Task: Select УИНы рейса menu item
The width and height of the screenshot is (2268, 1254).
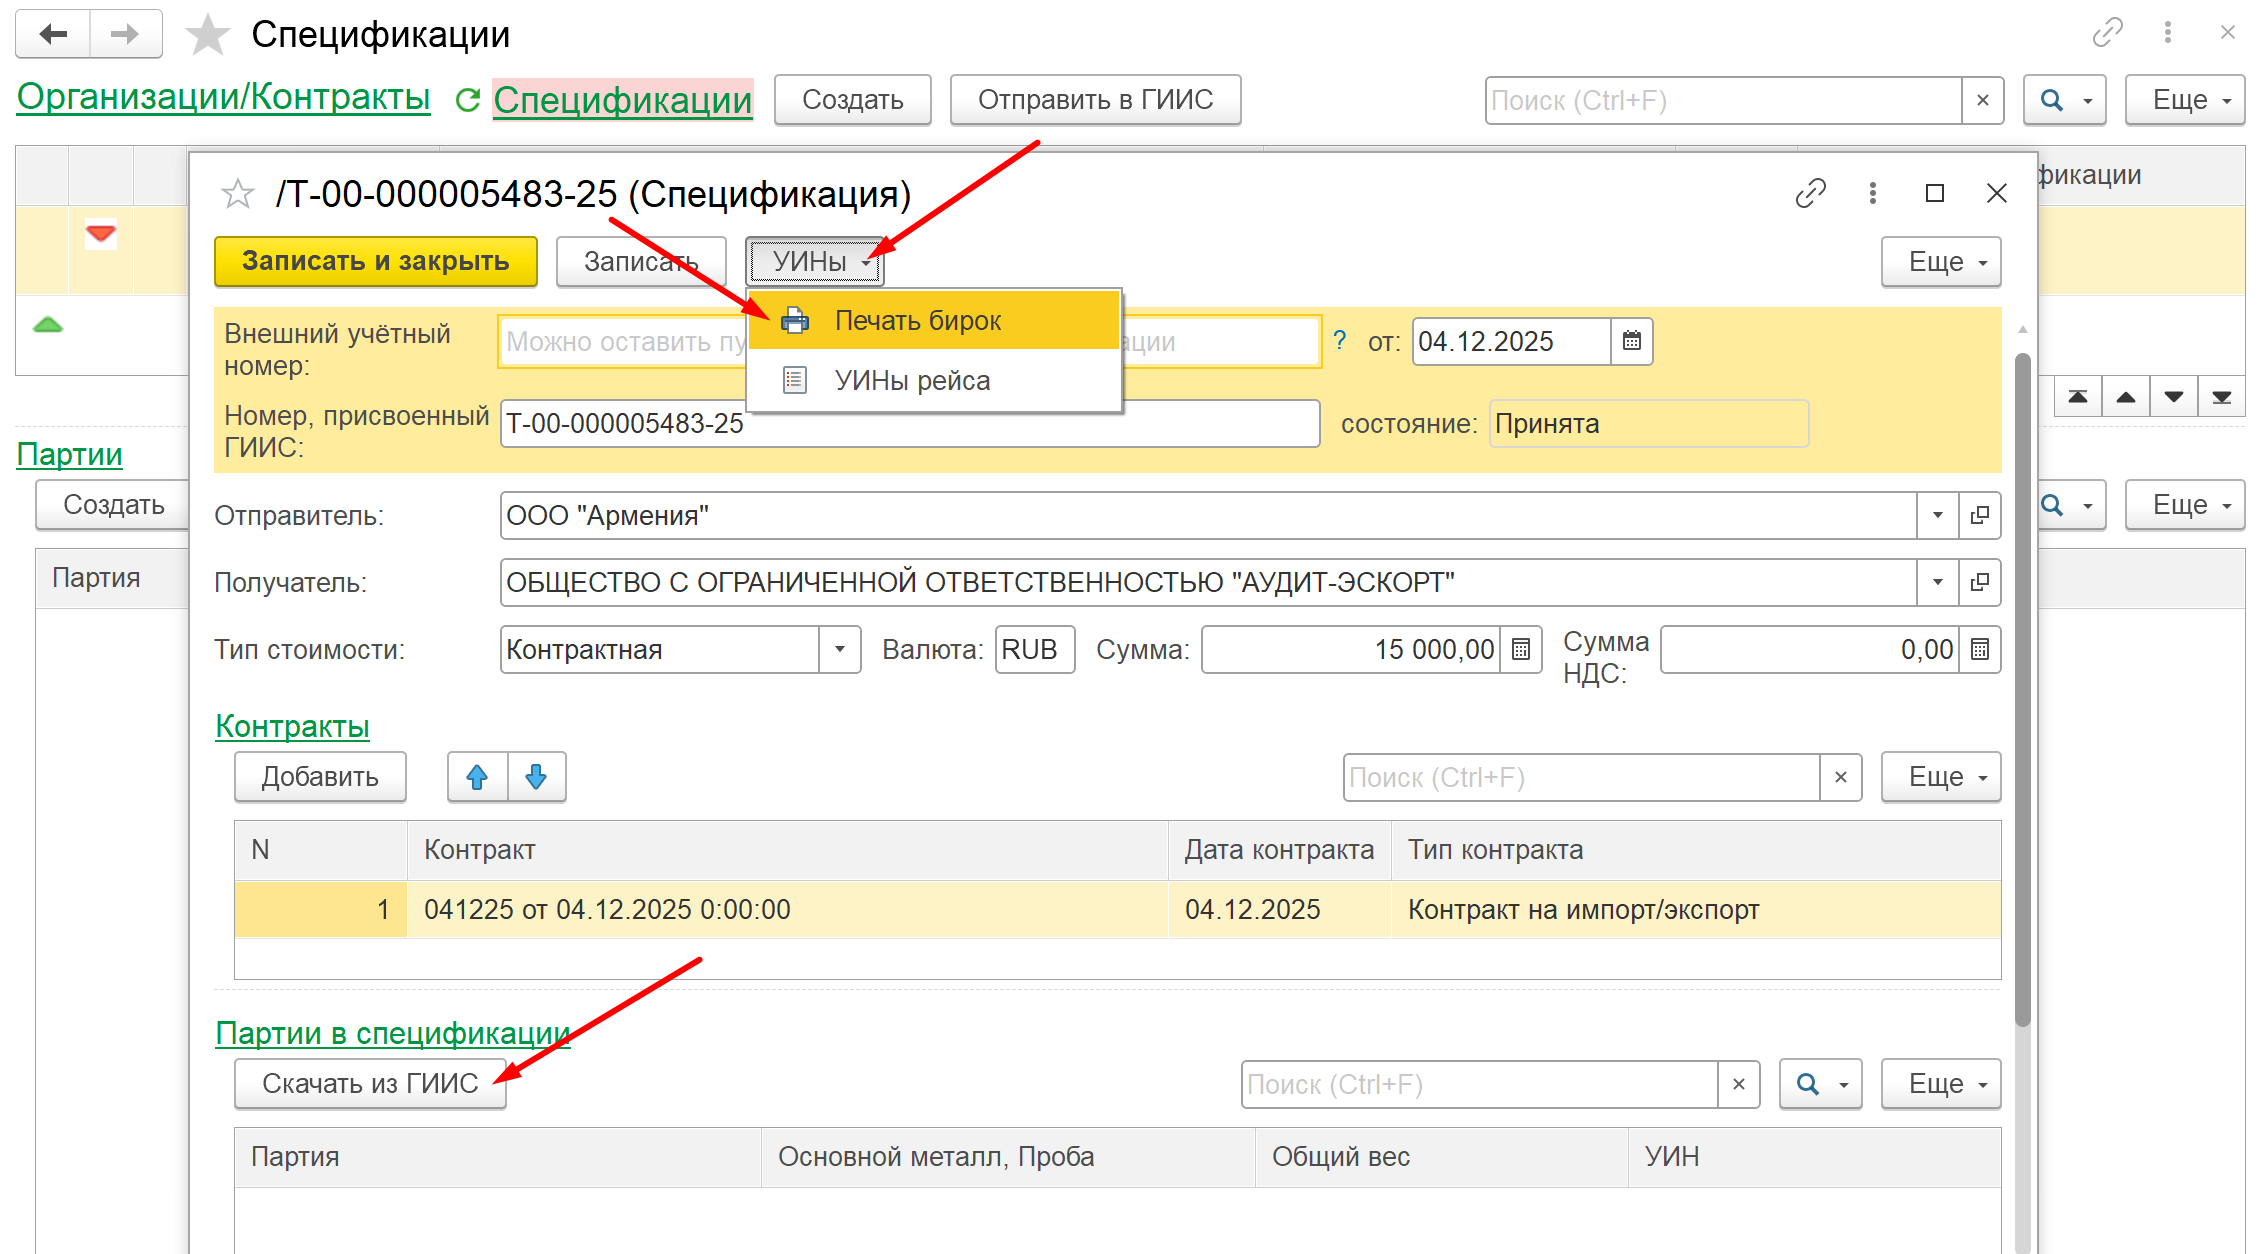Action: (911, 381)
